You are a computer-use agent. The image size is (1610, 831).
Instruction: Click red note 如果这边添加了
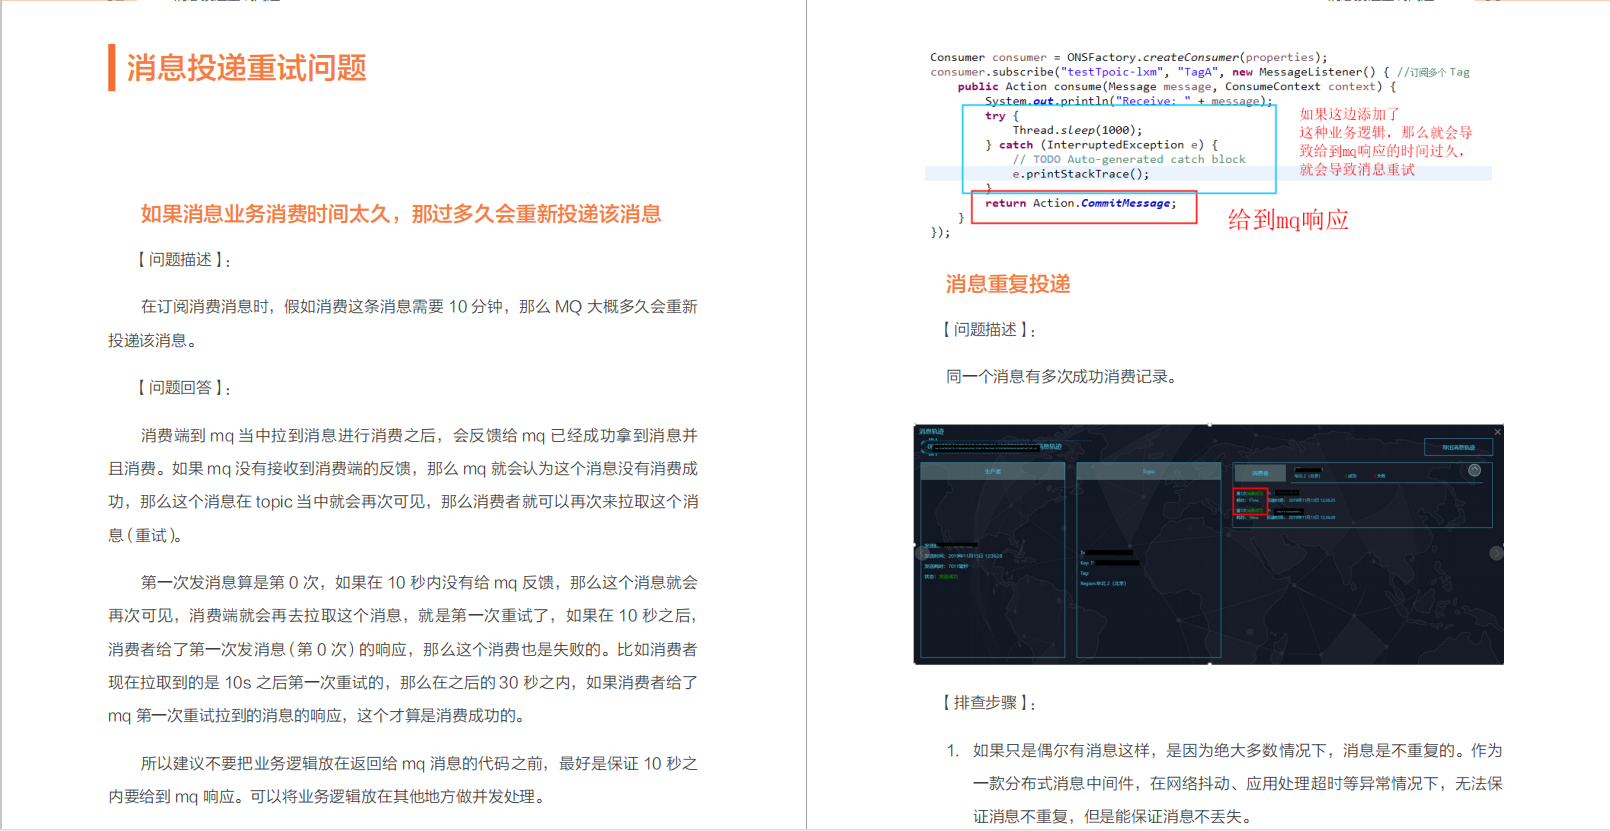[1349, 114]
